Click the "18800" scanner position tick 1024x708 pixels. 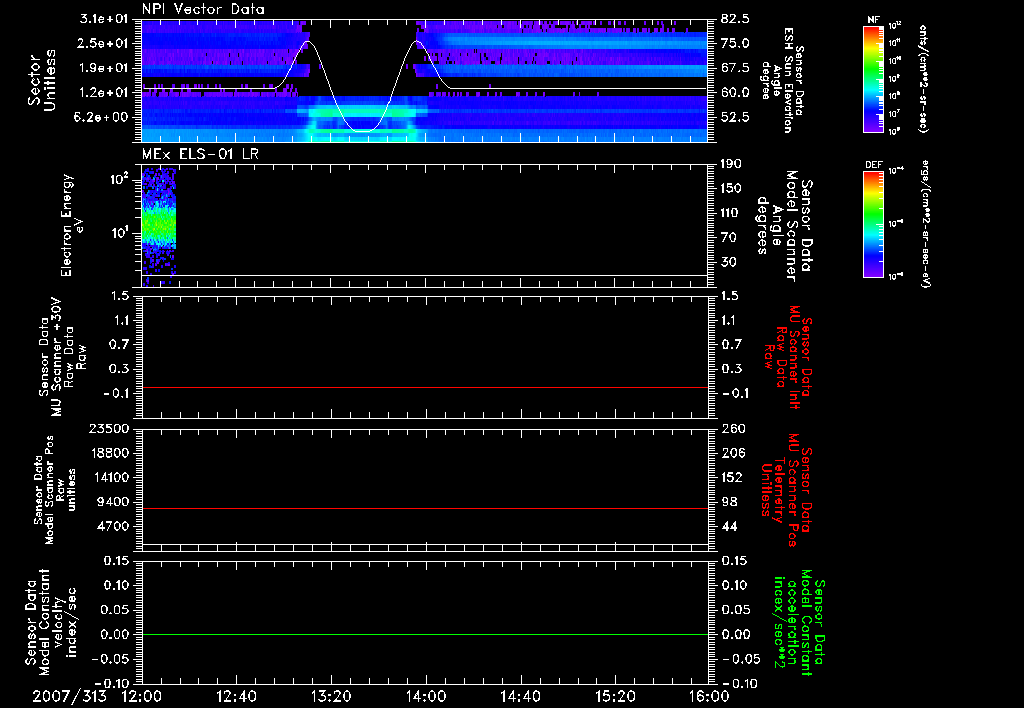click(108, 453)
